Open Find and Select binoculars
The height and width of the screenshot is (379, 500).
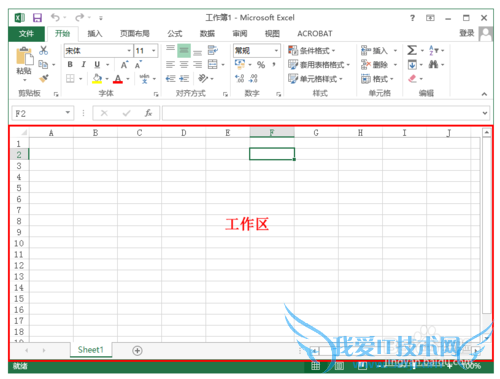click(433, 64)
